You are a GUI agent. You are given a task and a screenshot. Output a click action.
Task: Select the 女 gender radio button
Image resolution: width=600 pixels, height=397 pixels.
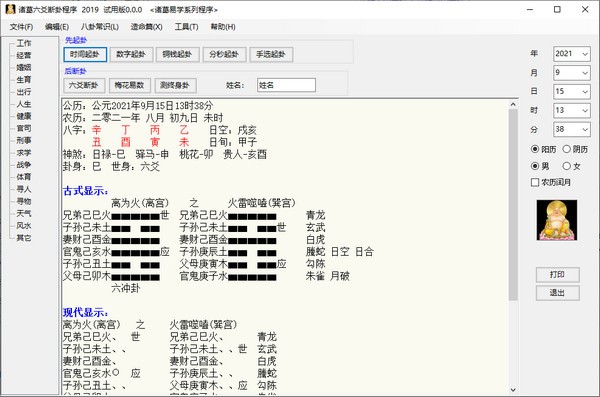coord(572,166)
